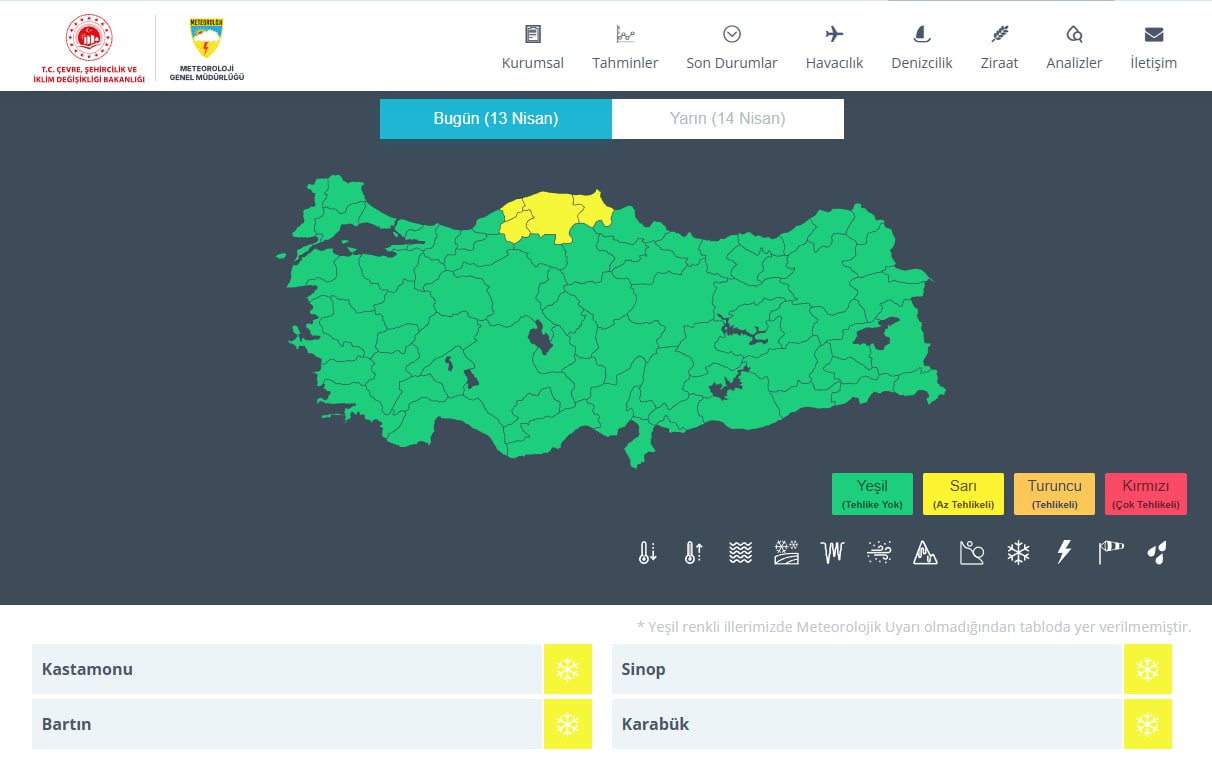Open the Havacılık navigation menu
The width and height of the screenshot is (1212, 757).
point(834,48)
